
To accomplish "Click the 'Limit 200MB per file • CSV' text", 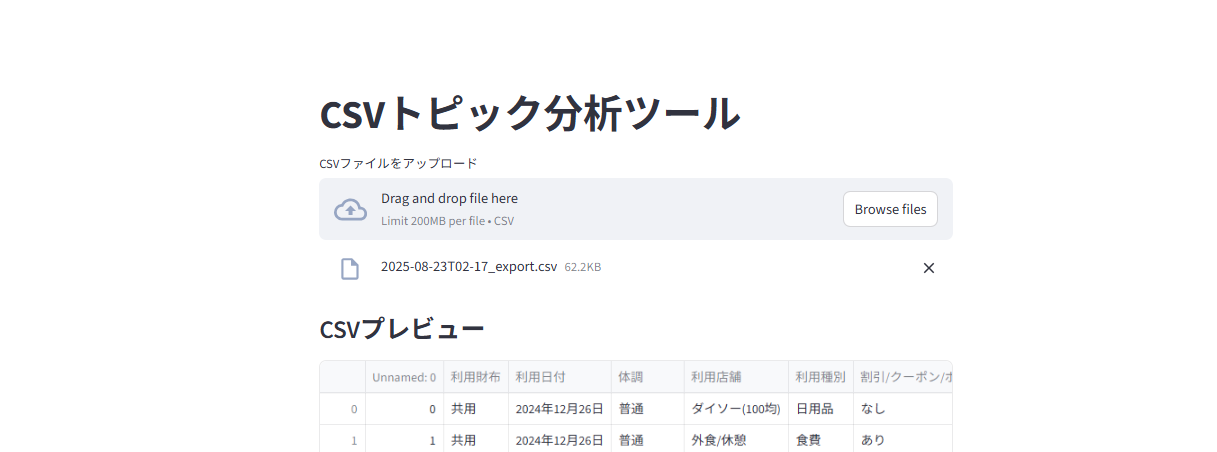I will coord(447,221).
